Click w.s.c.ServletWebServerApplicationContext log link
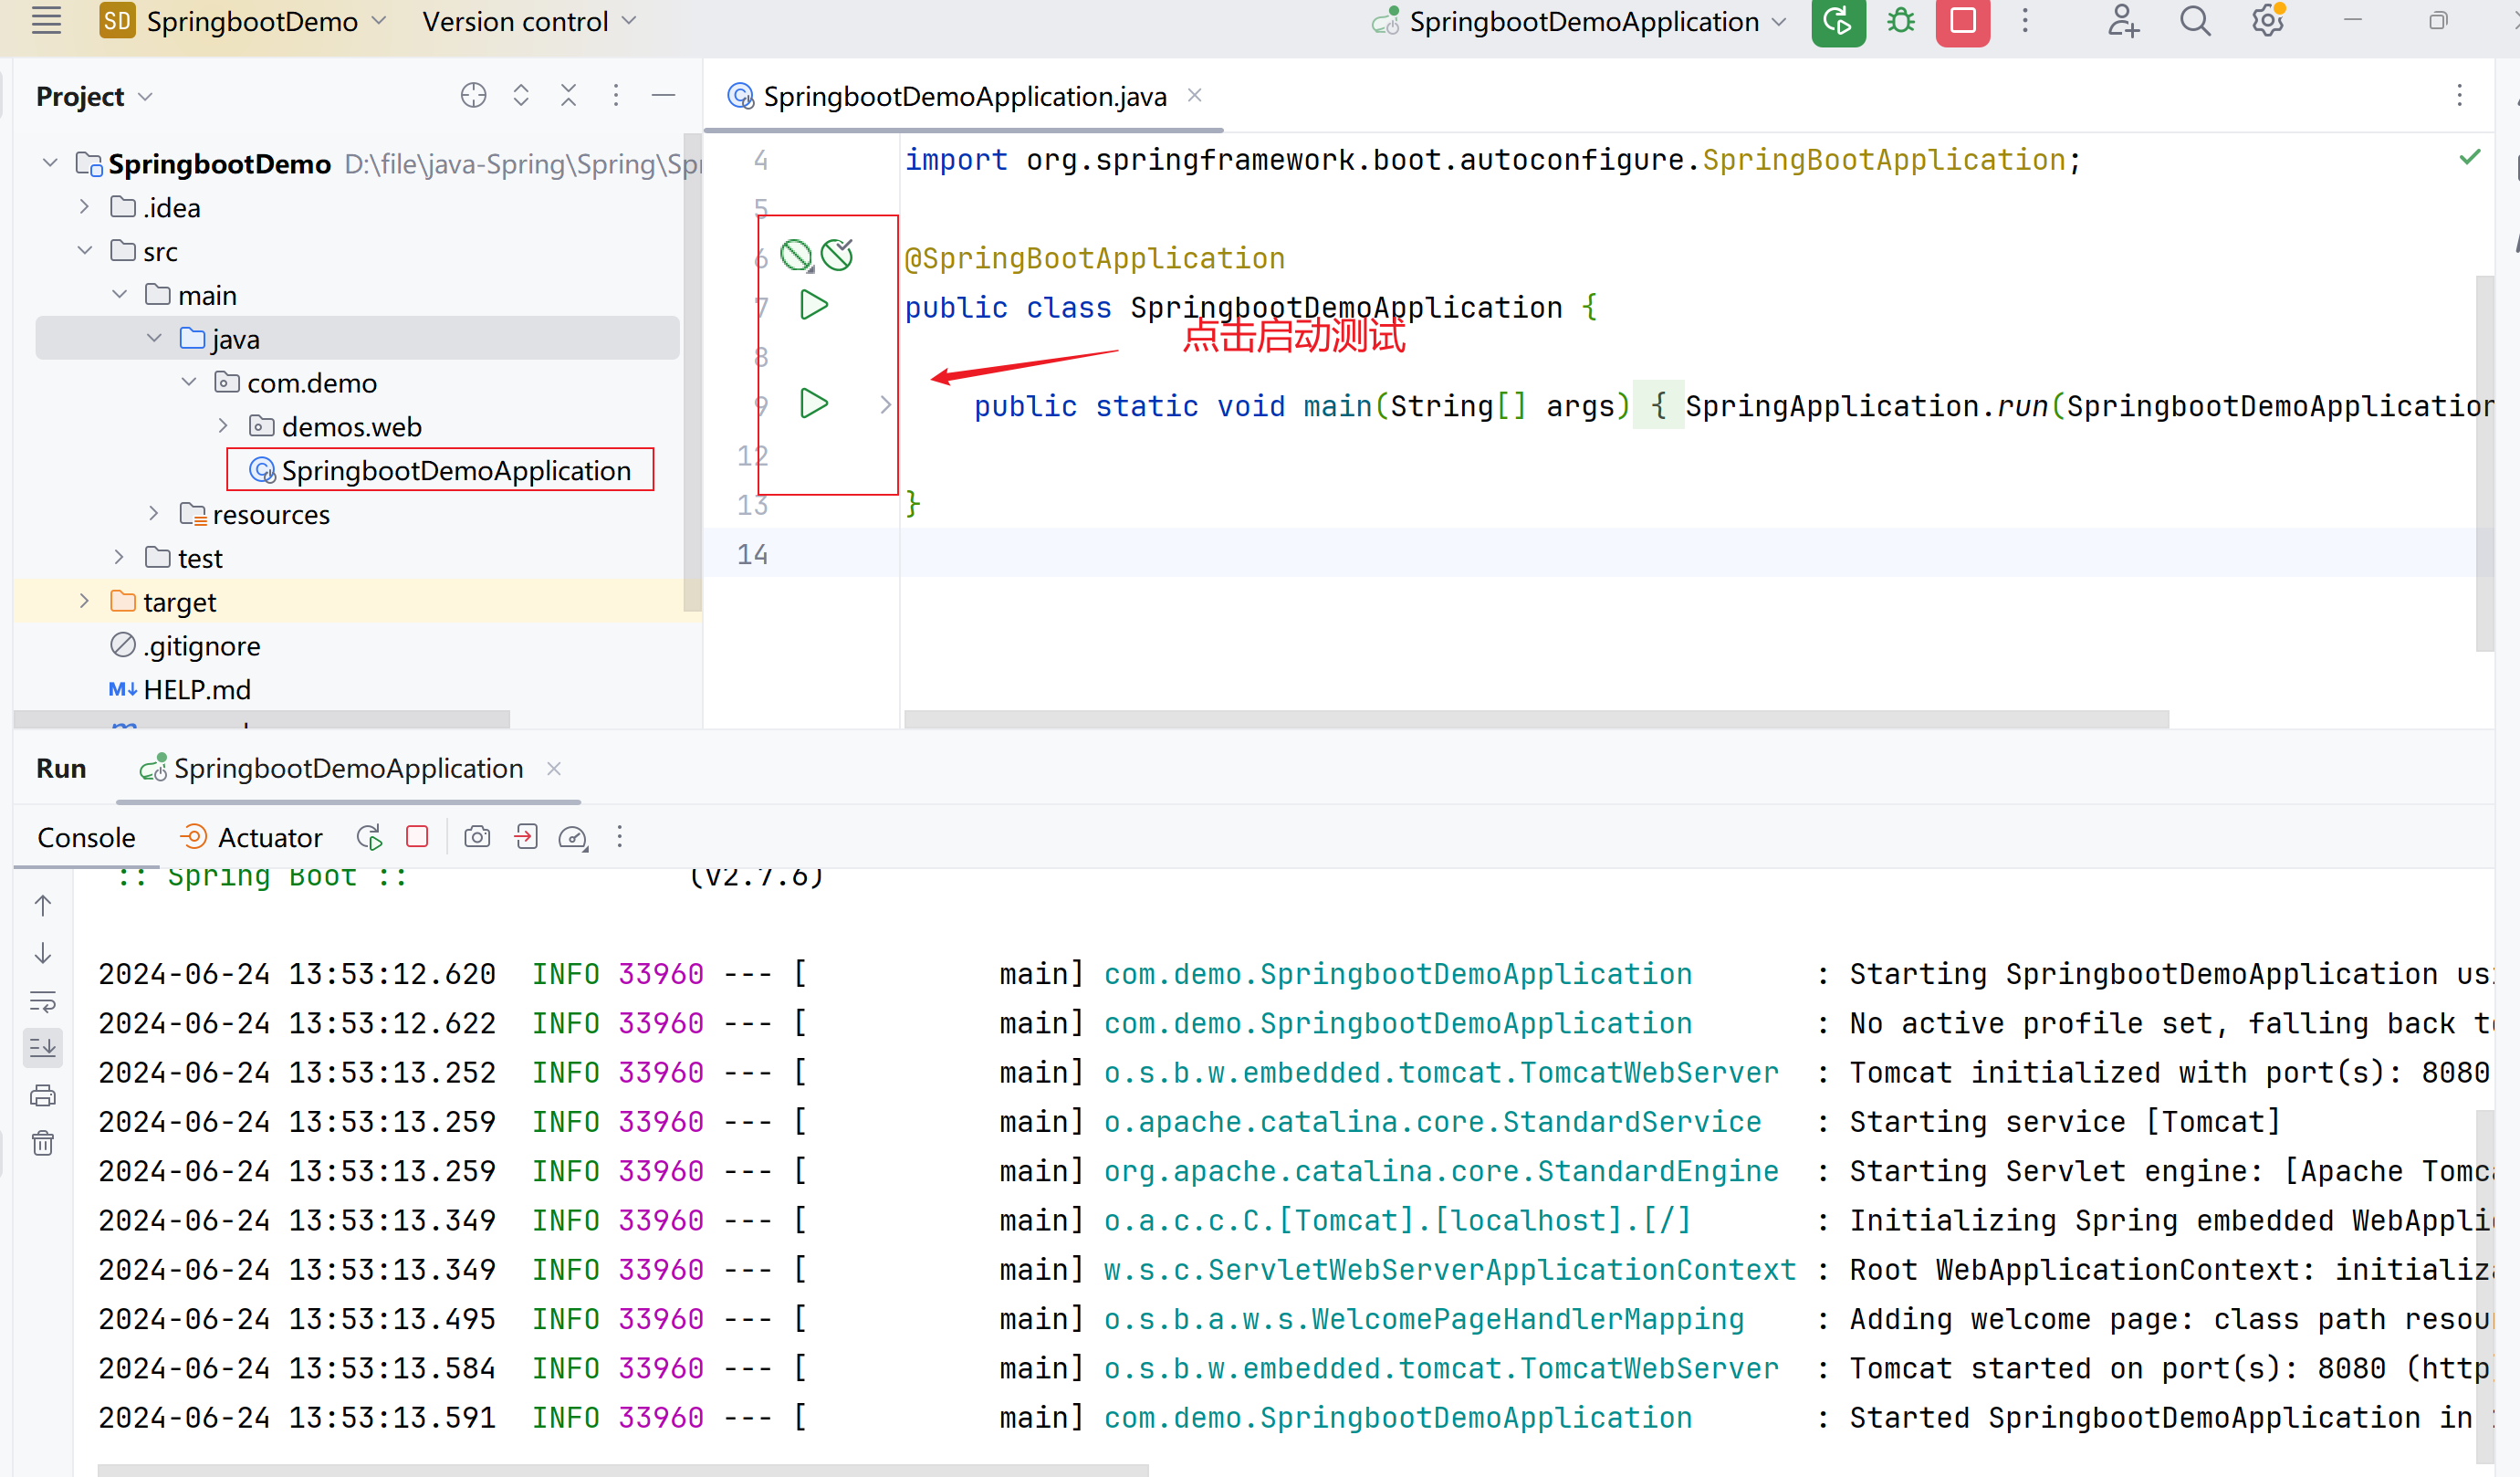 pyautogui.click(x=1449, y=1270)
